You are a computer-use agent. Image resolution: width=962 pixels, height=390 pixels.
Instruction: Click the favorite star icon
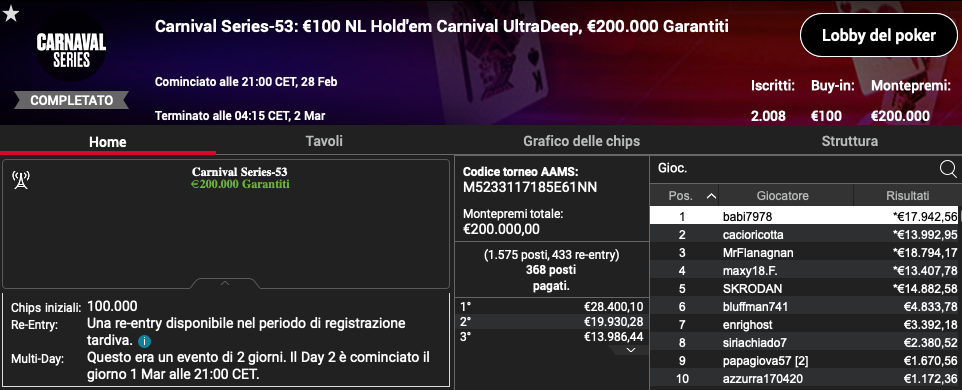(10, 13)
